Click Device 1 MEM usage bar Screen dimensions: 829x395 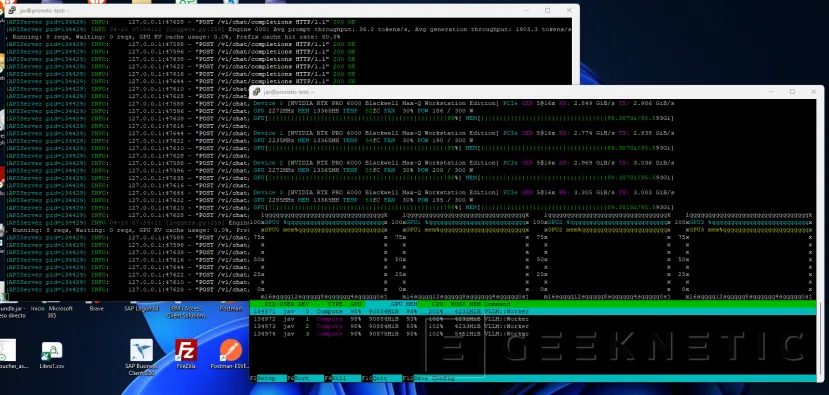point(569,148)
